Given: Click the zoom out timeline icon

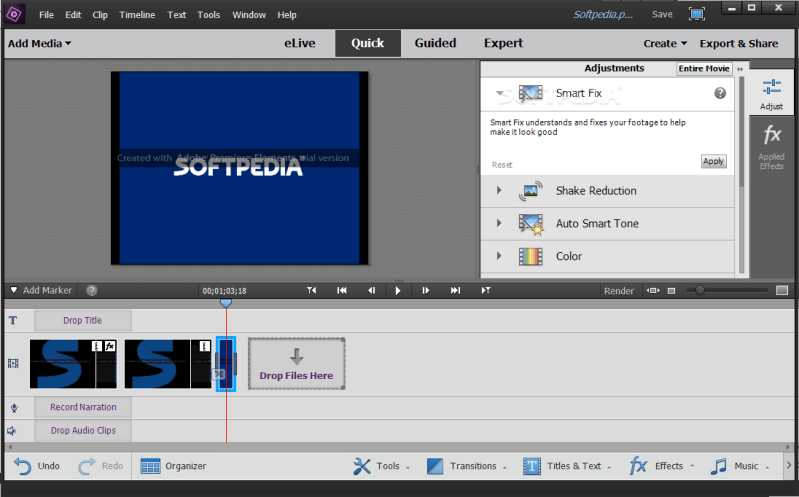Looking at the screenshot, I should coord(672,291).
